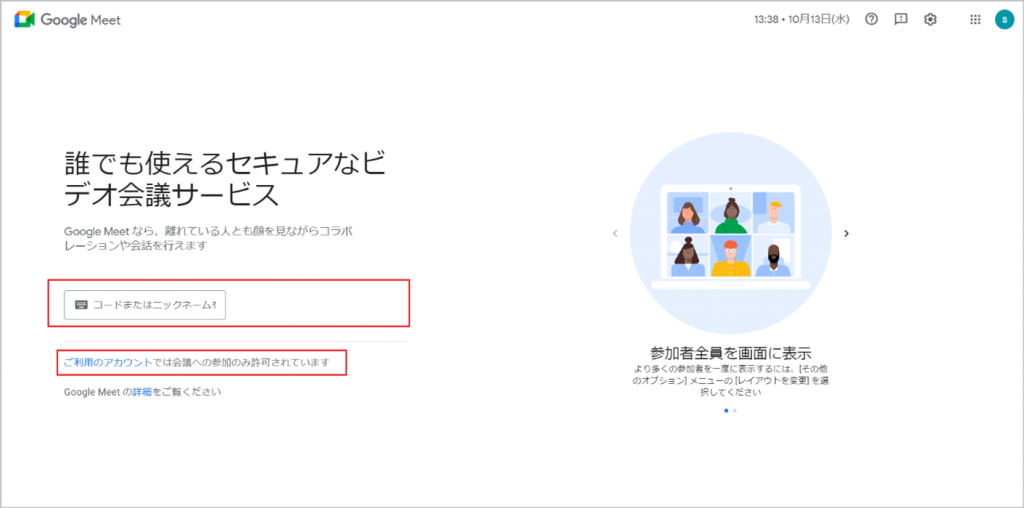Open the account avatar S
Screen dimensions: 1024x508
pyautogui.click(x=1003, y=20)
